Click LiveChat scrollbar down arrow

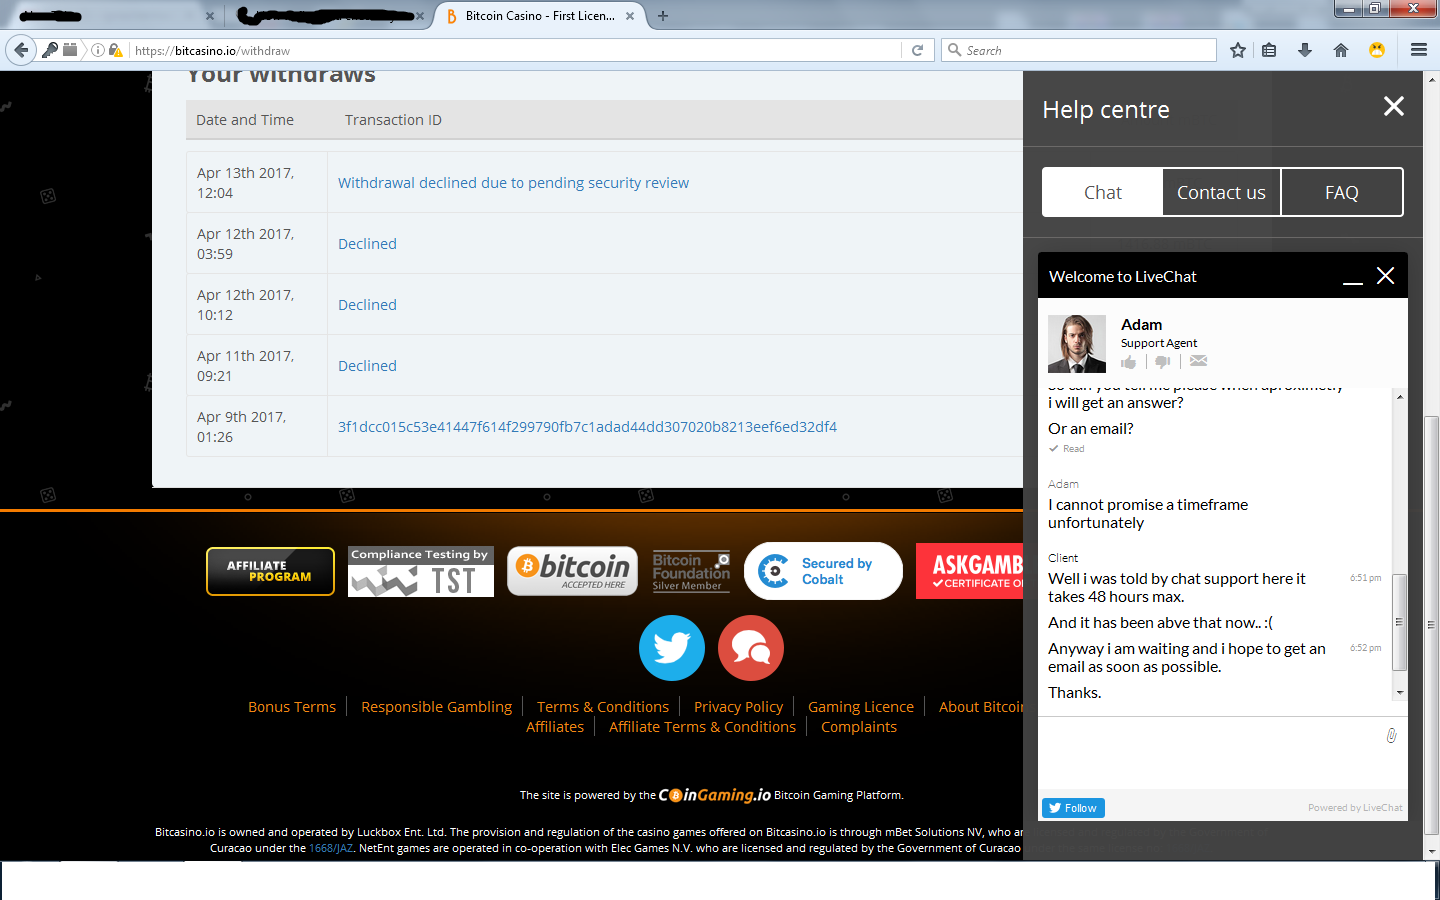1399,692
